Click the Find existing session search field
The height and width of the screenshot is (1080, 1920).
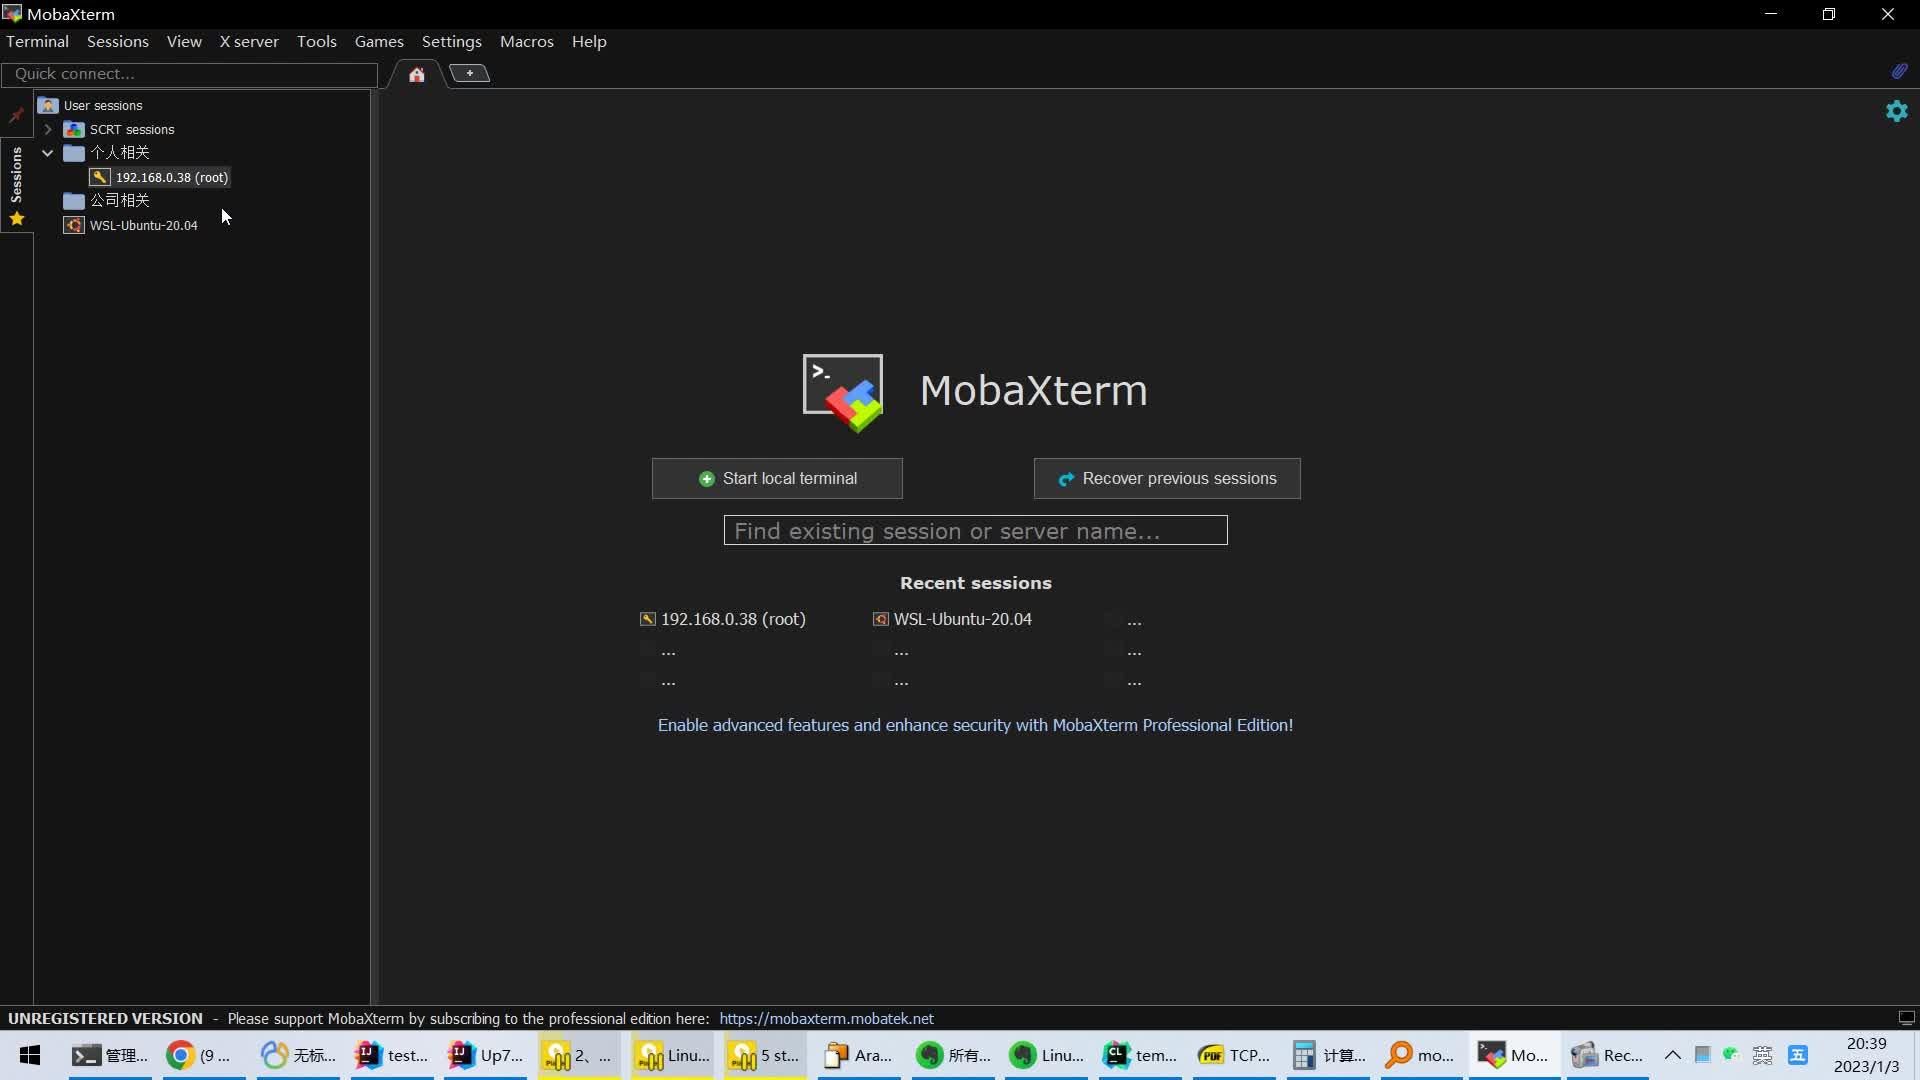click(975, 530)
